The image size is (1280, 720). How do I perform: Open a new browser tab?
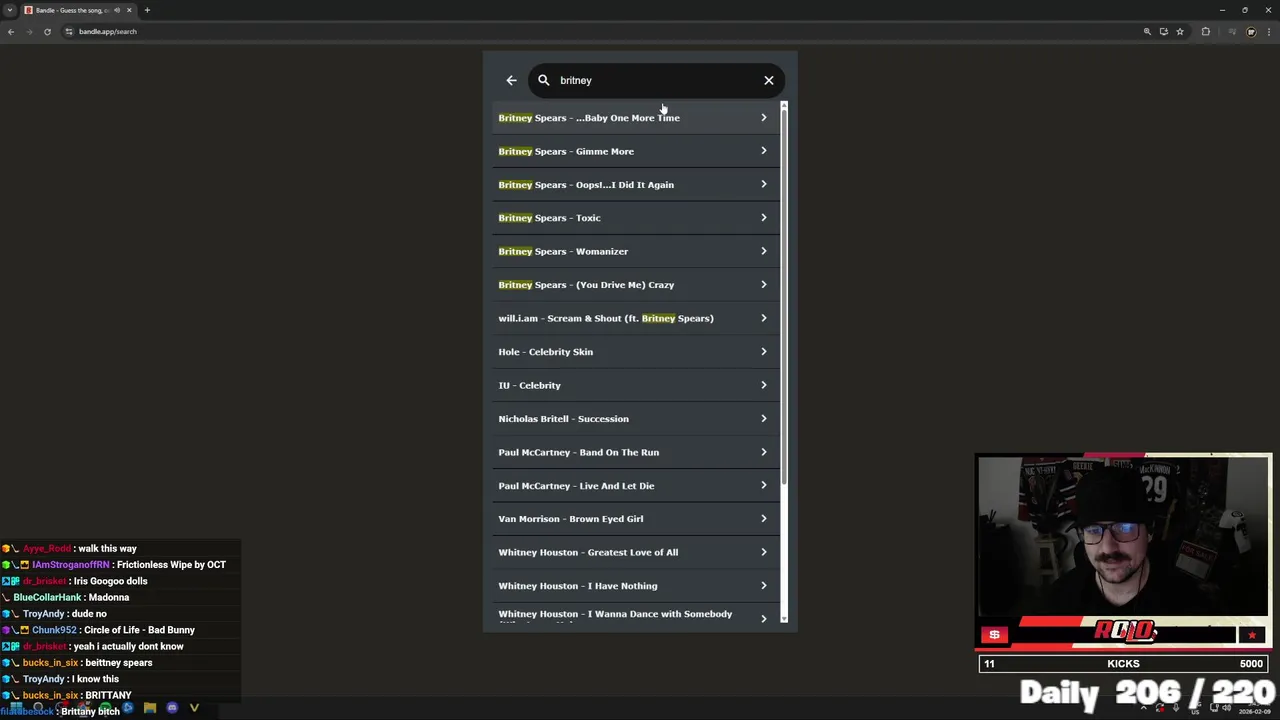[147, 10]
